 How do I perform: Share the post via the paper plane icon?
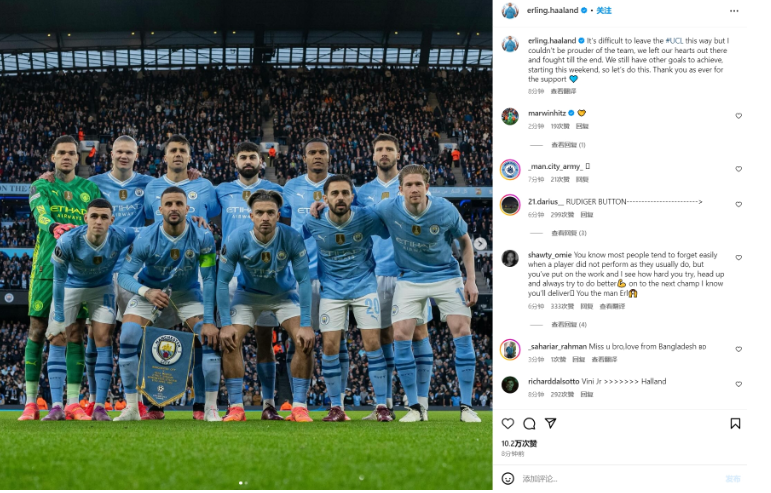(x=550, y=423)
